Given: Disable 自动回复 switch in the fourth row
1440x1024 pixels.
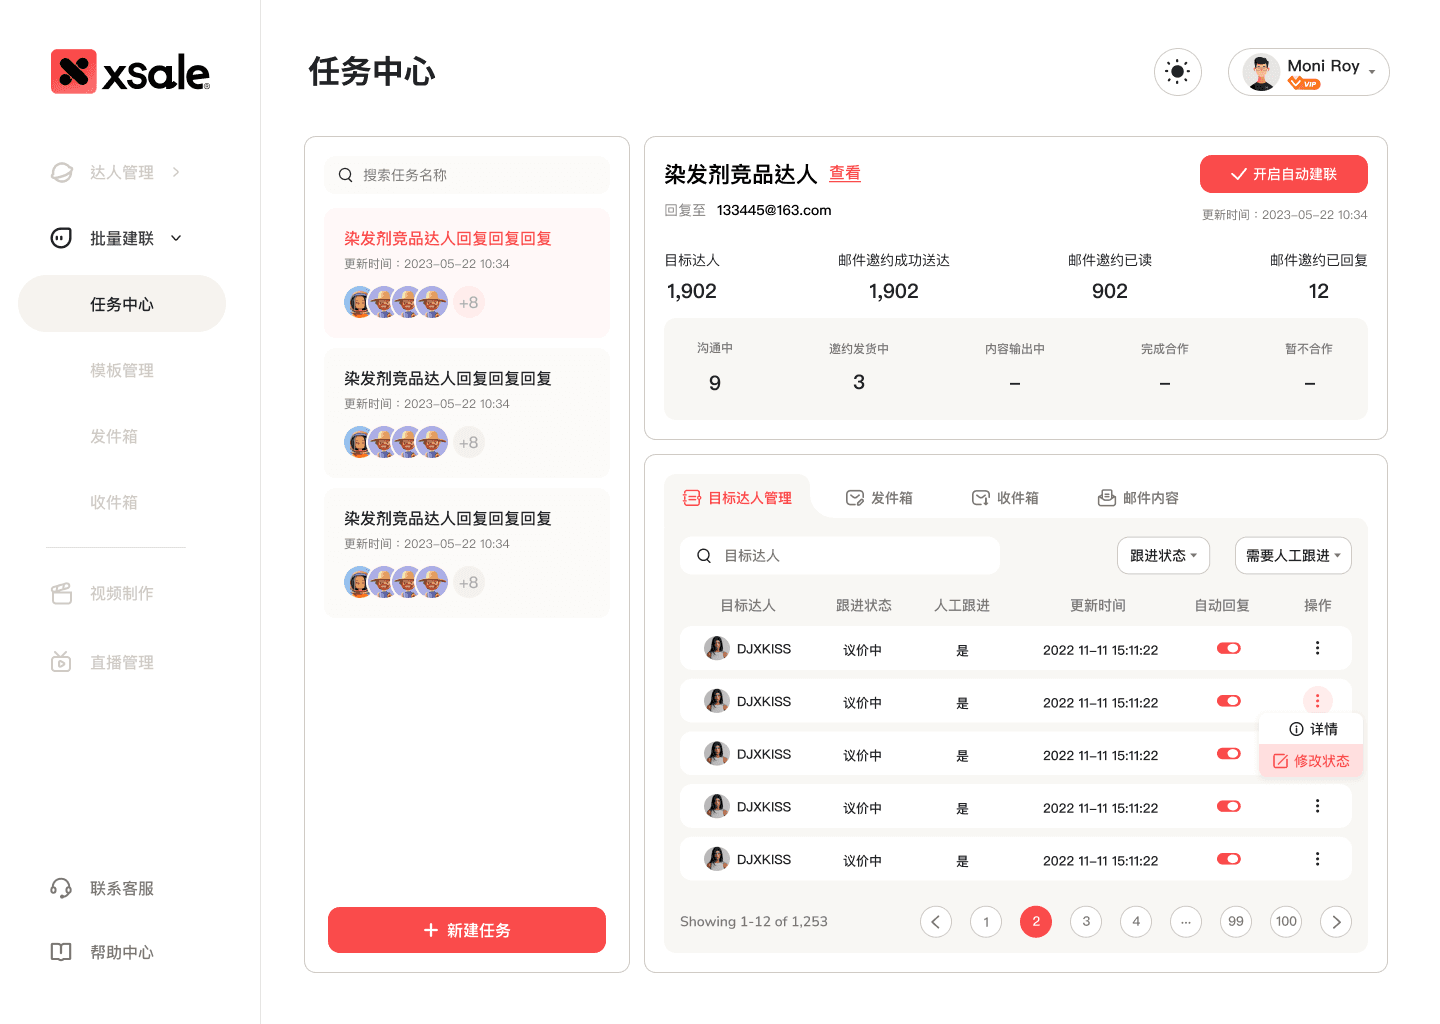Looking at the screenshot, I should pos(1228,806).
